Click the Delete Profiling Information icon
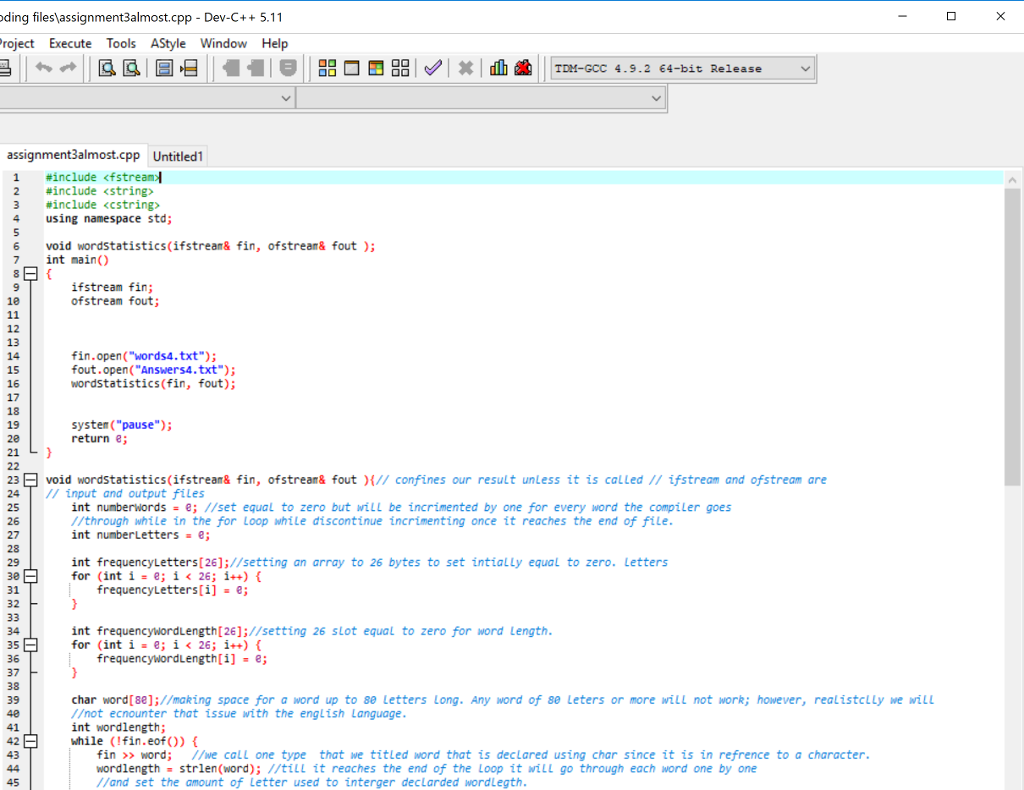 pos(522,68)
